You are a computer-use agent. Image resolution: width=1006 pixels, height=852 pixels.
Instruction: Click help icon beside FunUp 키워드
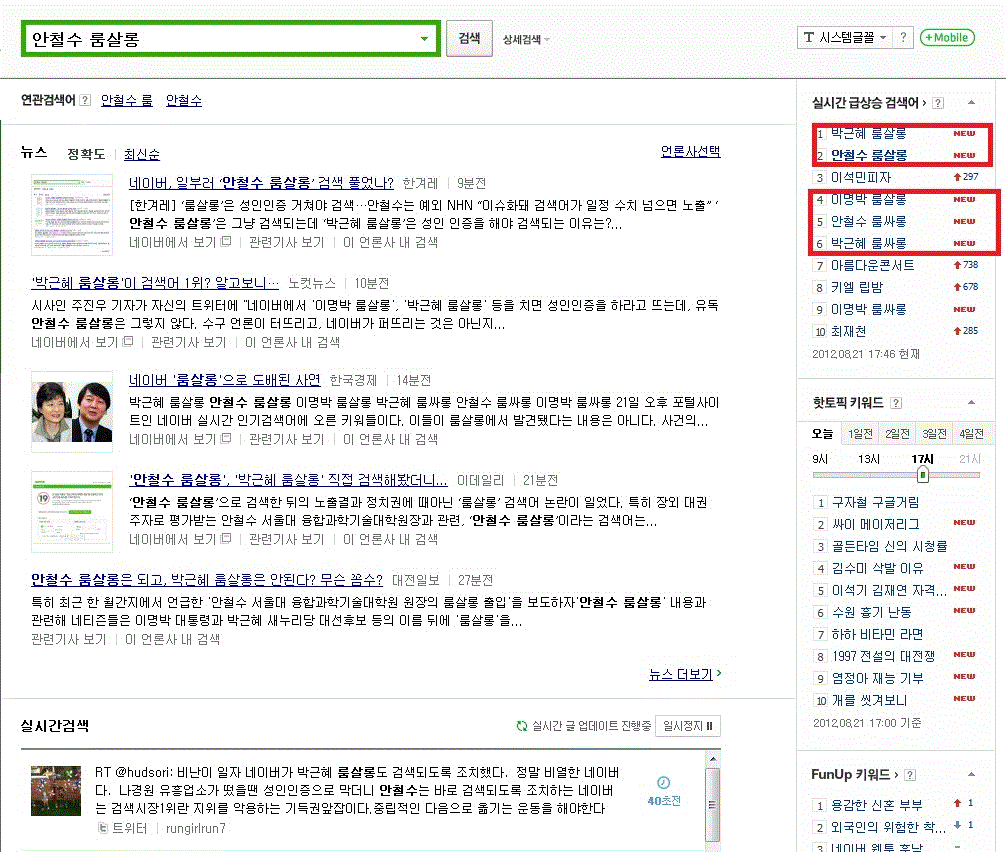coord(909,775)
